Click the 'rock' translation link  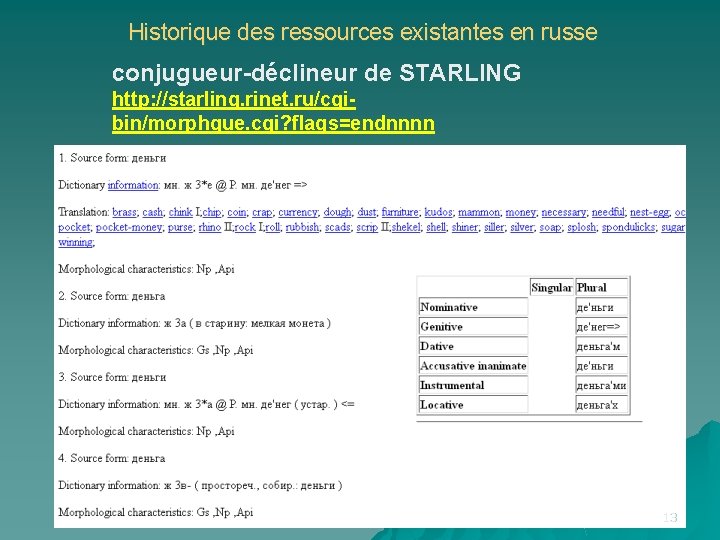pyautogui.click(x=245, y=227)
